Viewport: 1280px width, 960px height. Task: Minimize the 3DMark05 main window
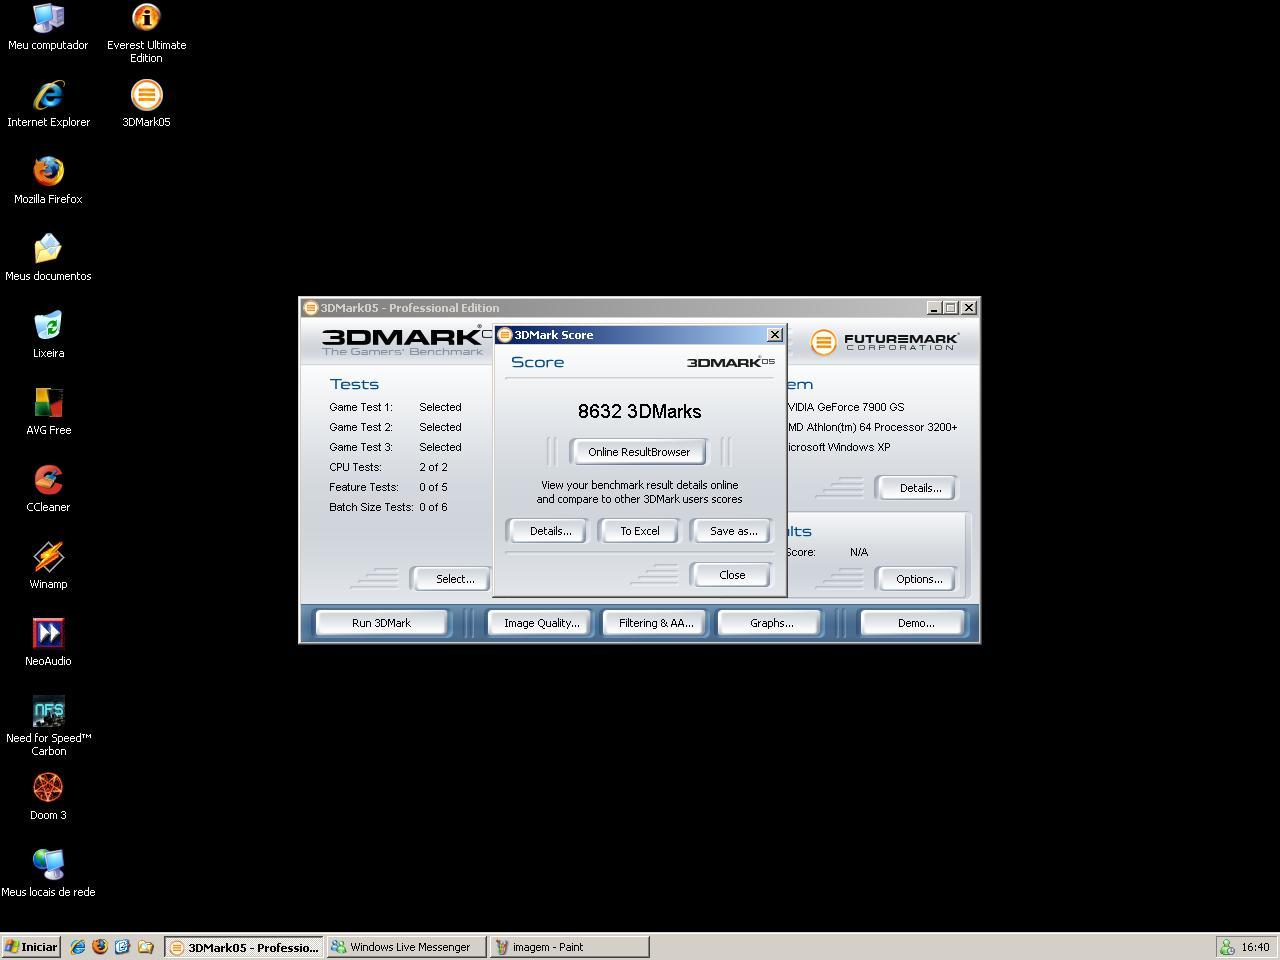[933, 308]
